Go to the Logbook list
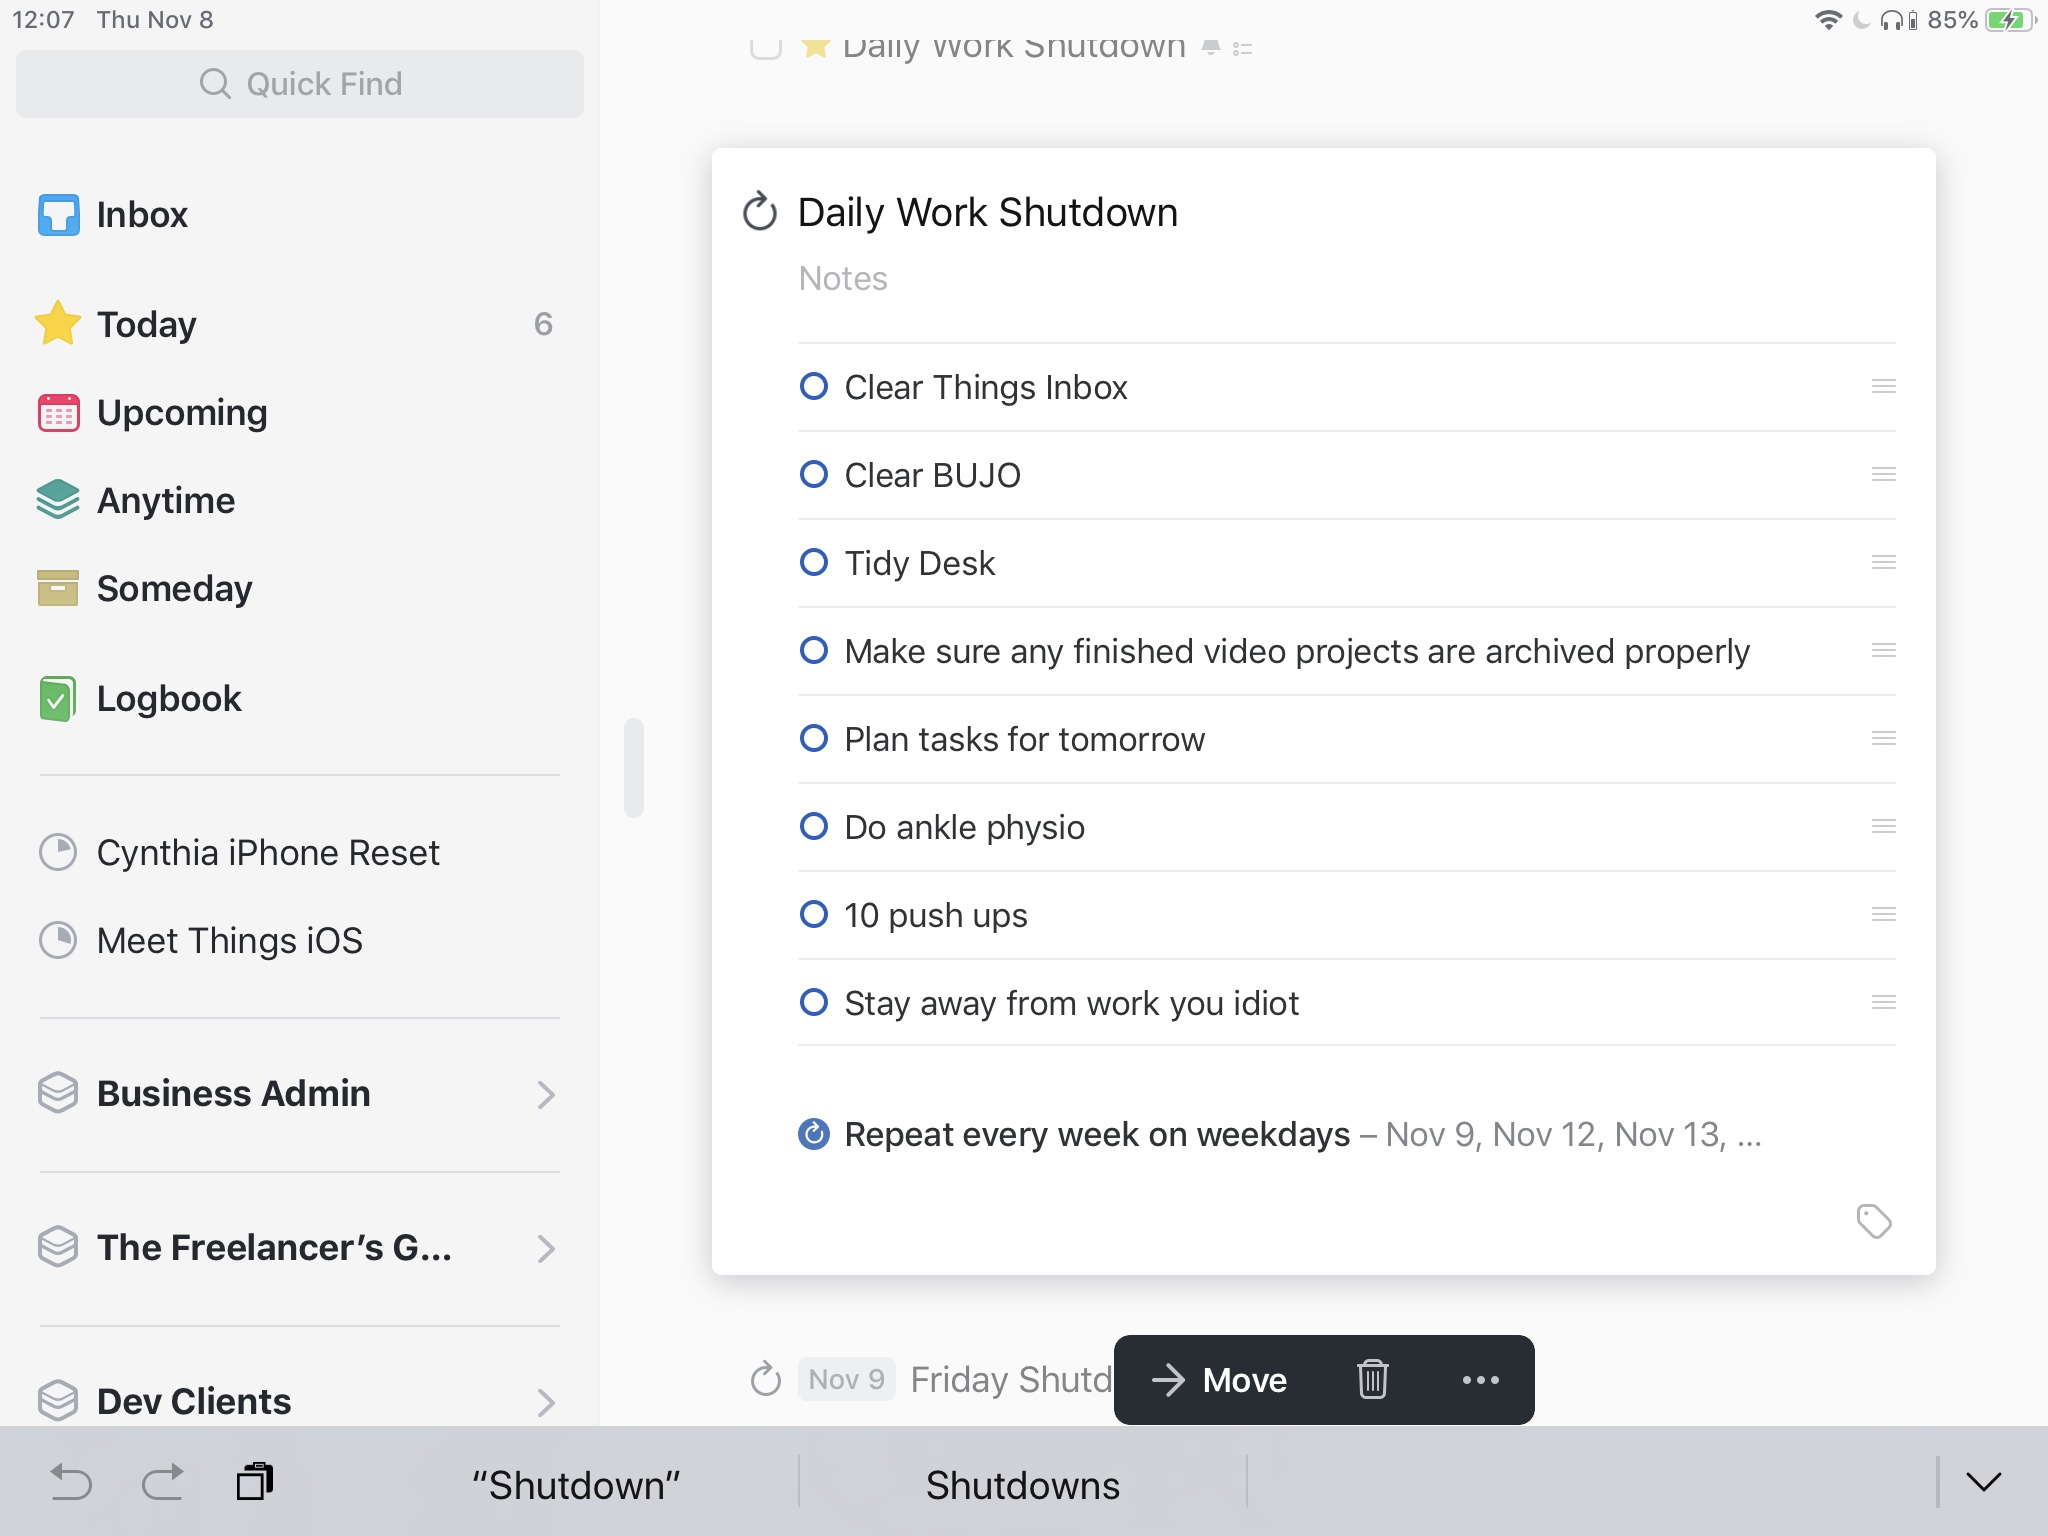This screenshot has height=1536, width=2048. click(169, 698)
